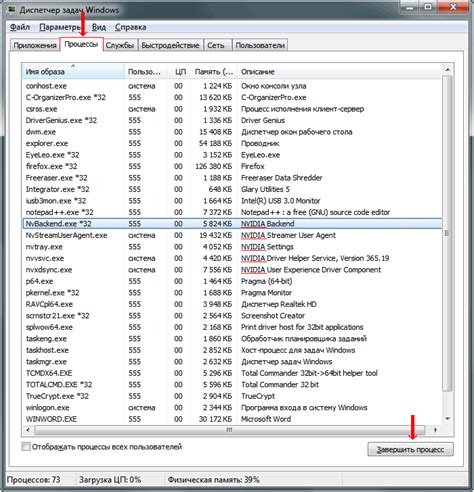Select the WINWORD.EXE process row

click(232, 419)
